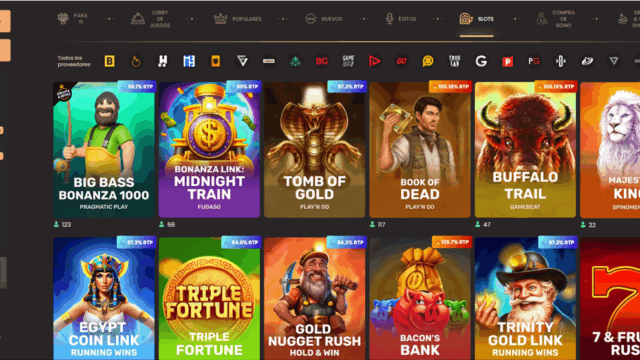This screenshot has height=360, width=640.
Task: Select the red GO provider logo
Action: click(401, 61)
